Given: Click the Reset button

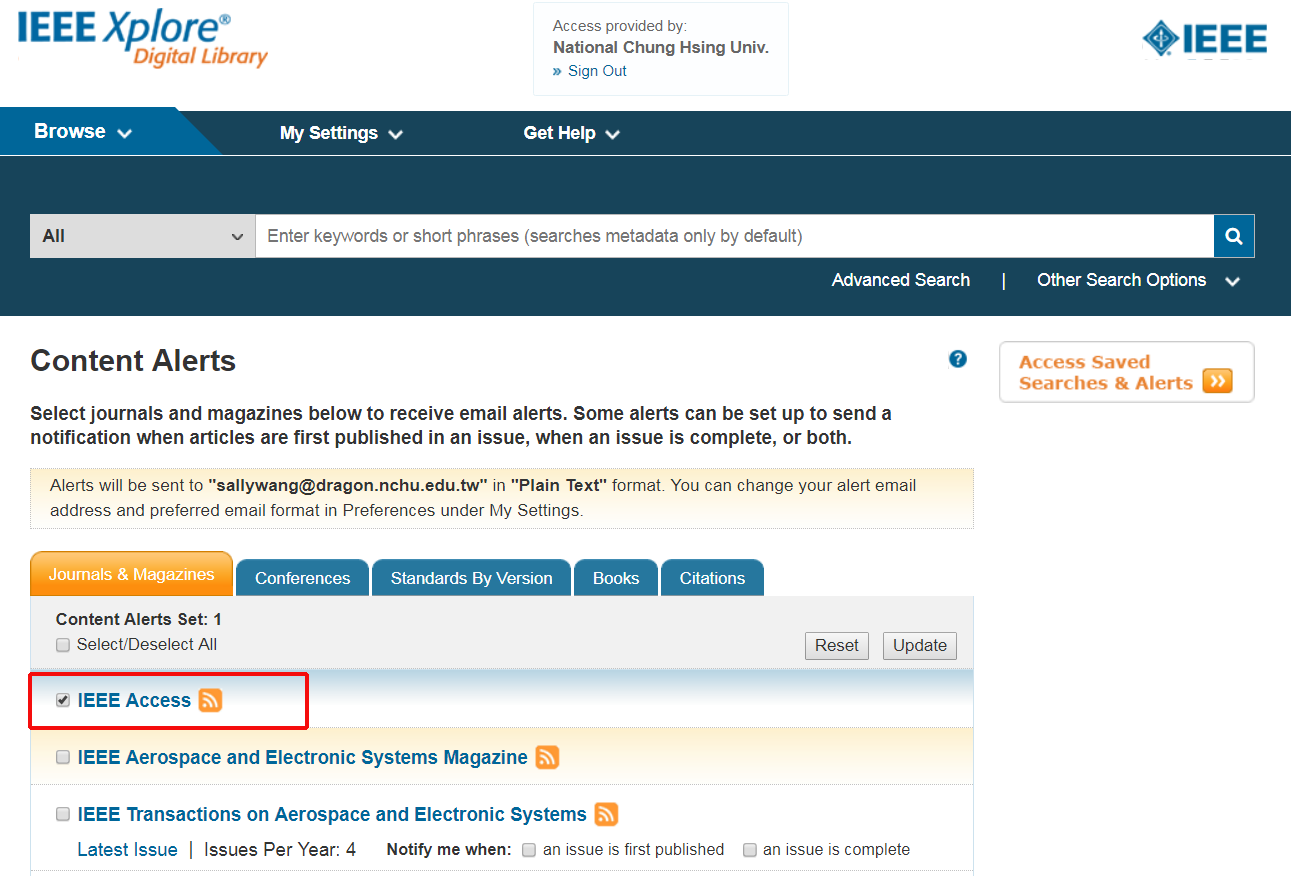Looking at the screenshot, I should 837,646.
